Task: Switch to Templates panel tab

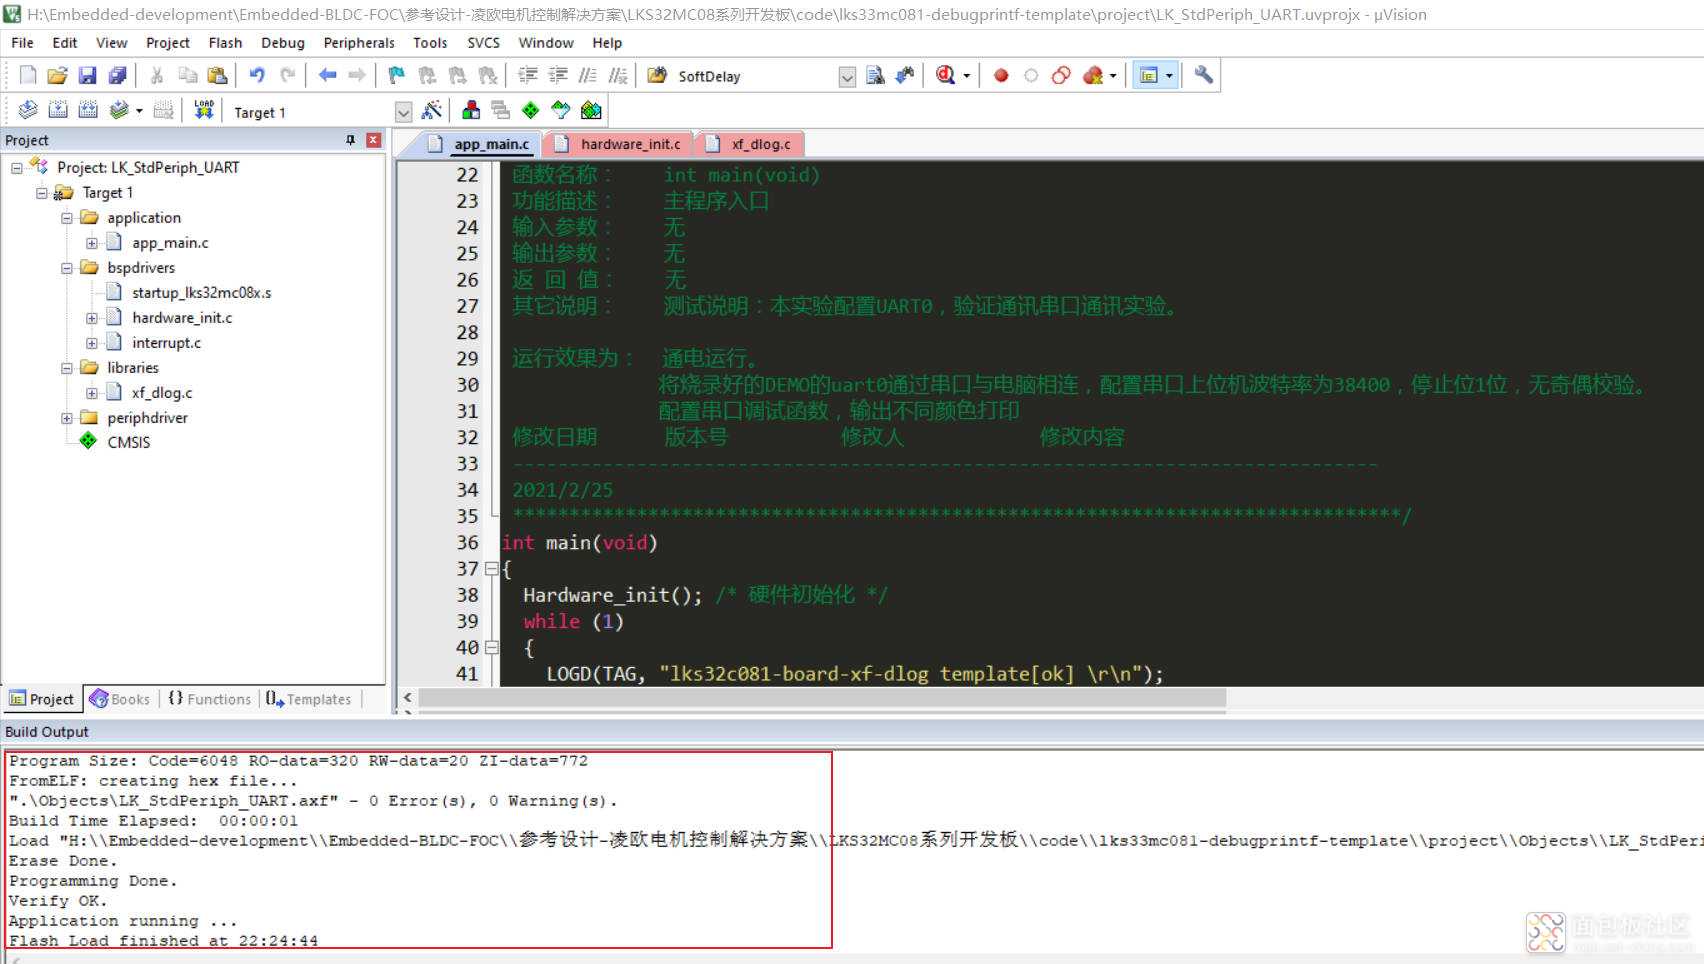Action: click(309, 699)
